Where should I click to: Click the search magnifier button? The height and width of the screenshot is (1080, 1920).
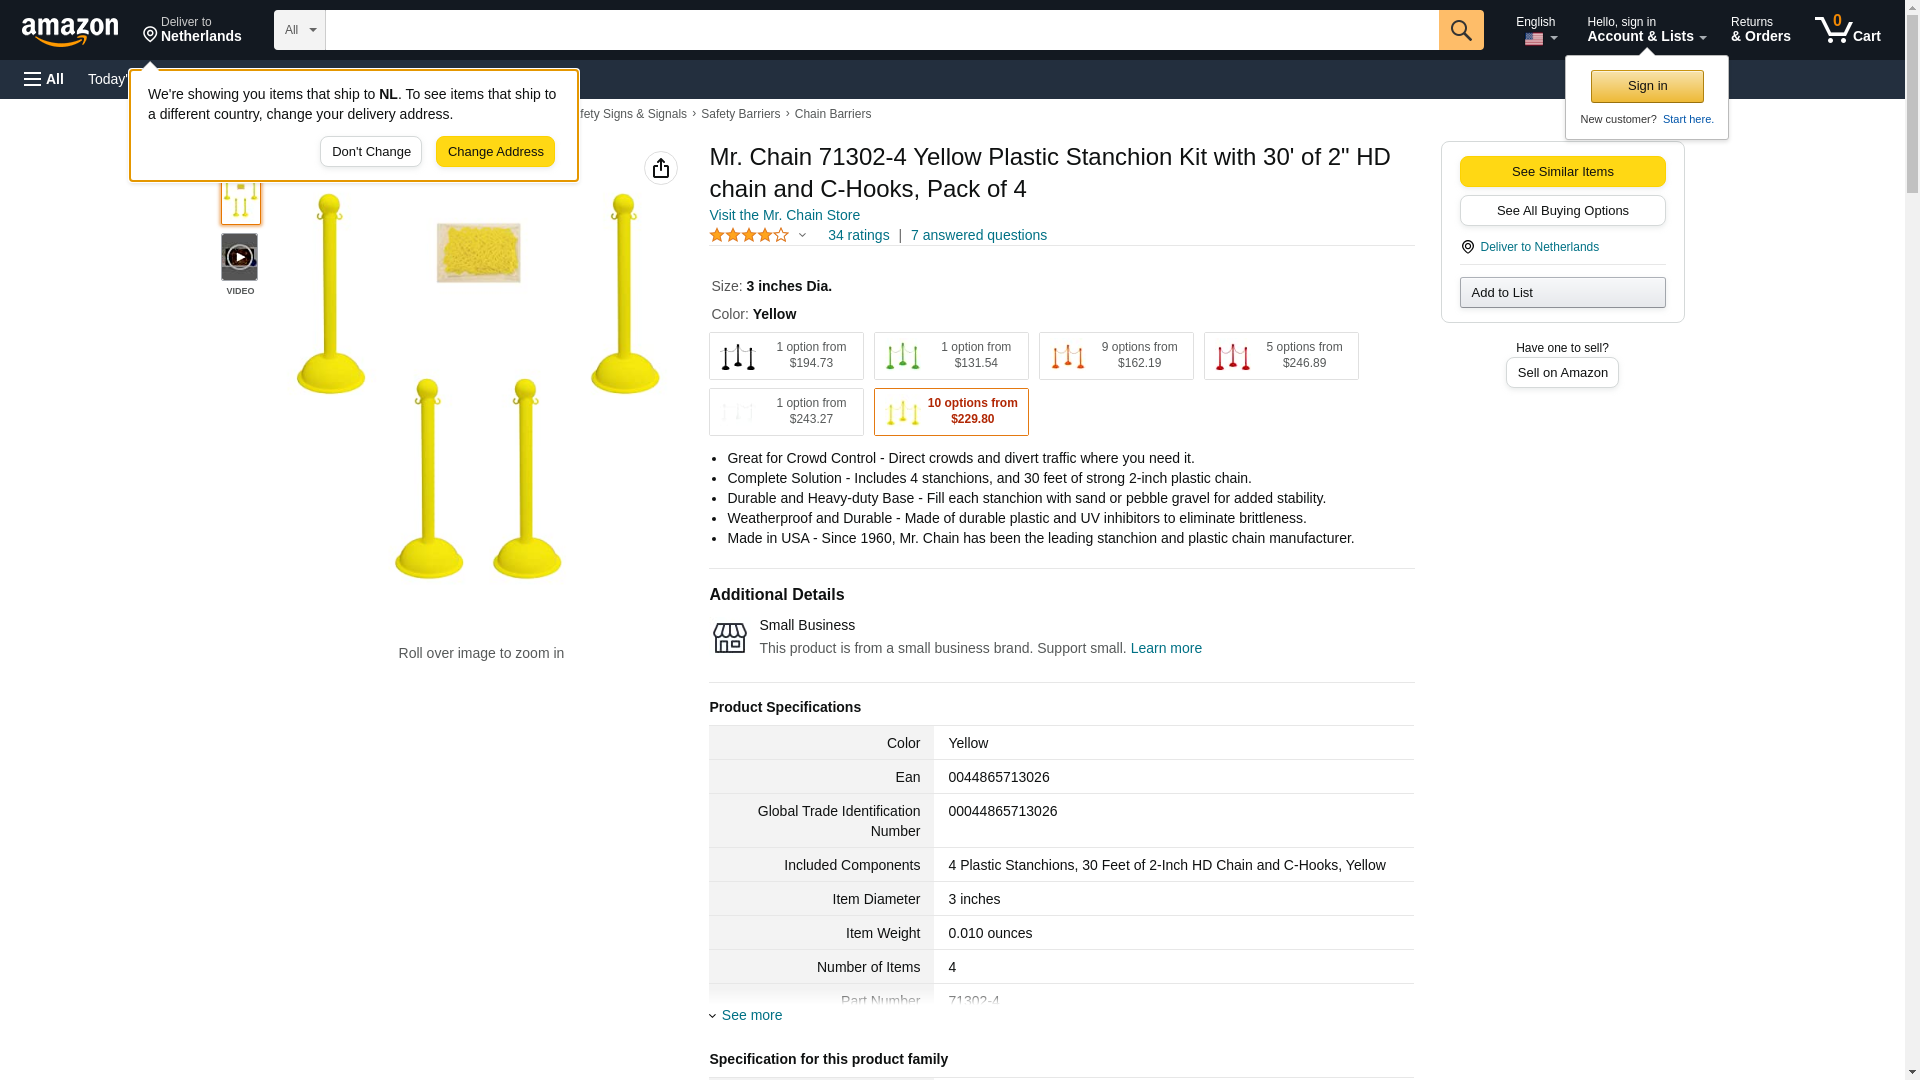tap(1461, 30)
